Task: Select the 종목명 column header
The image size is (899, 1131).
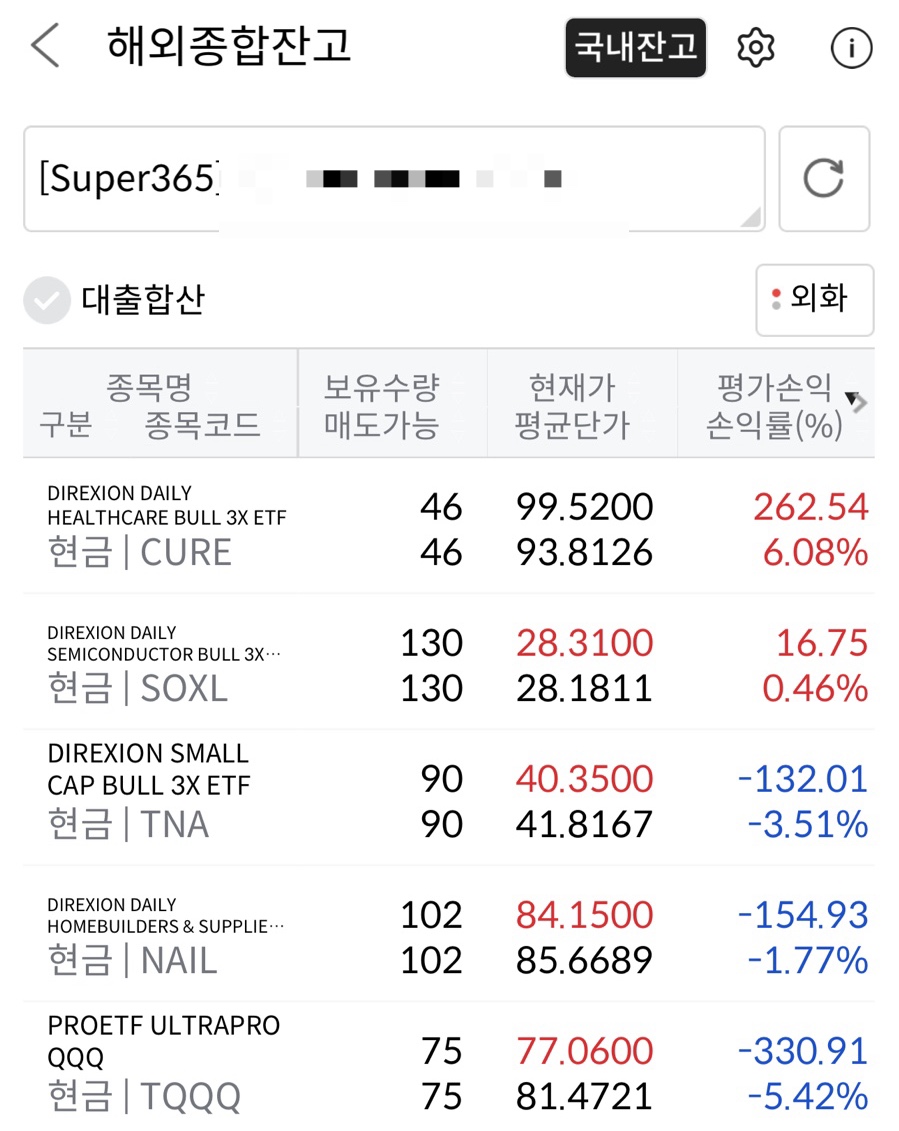Action: click(x=150, y=387)
